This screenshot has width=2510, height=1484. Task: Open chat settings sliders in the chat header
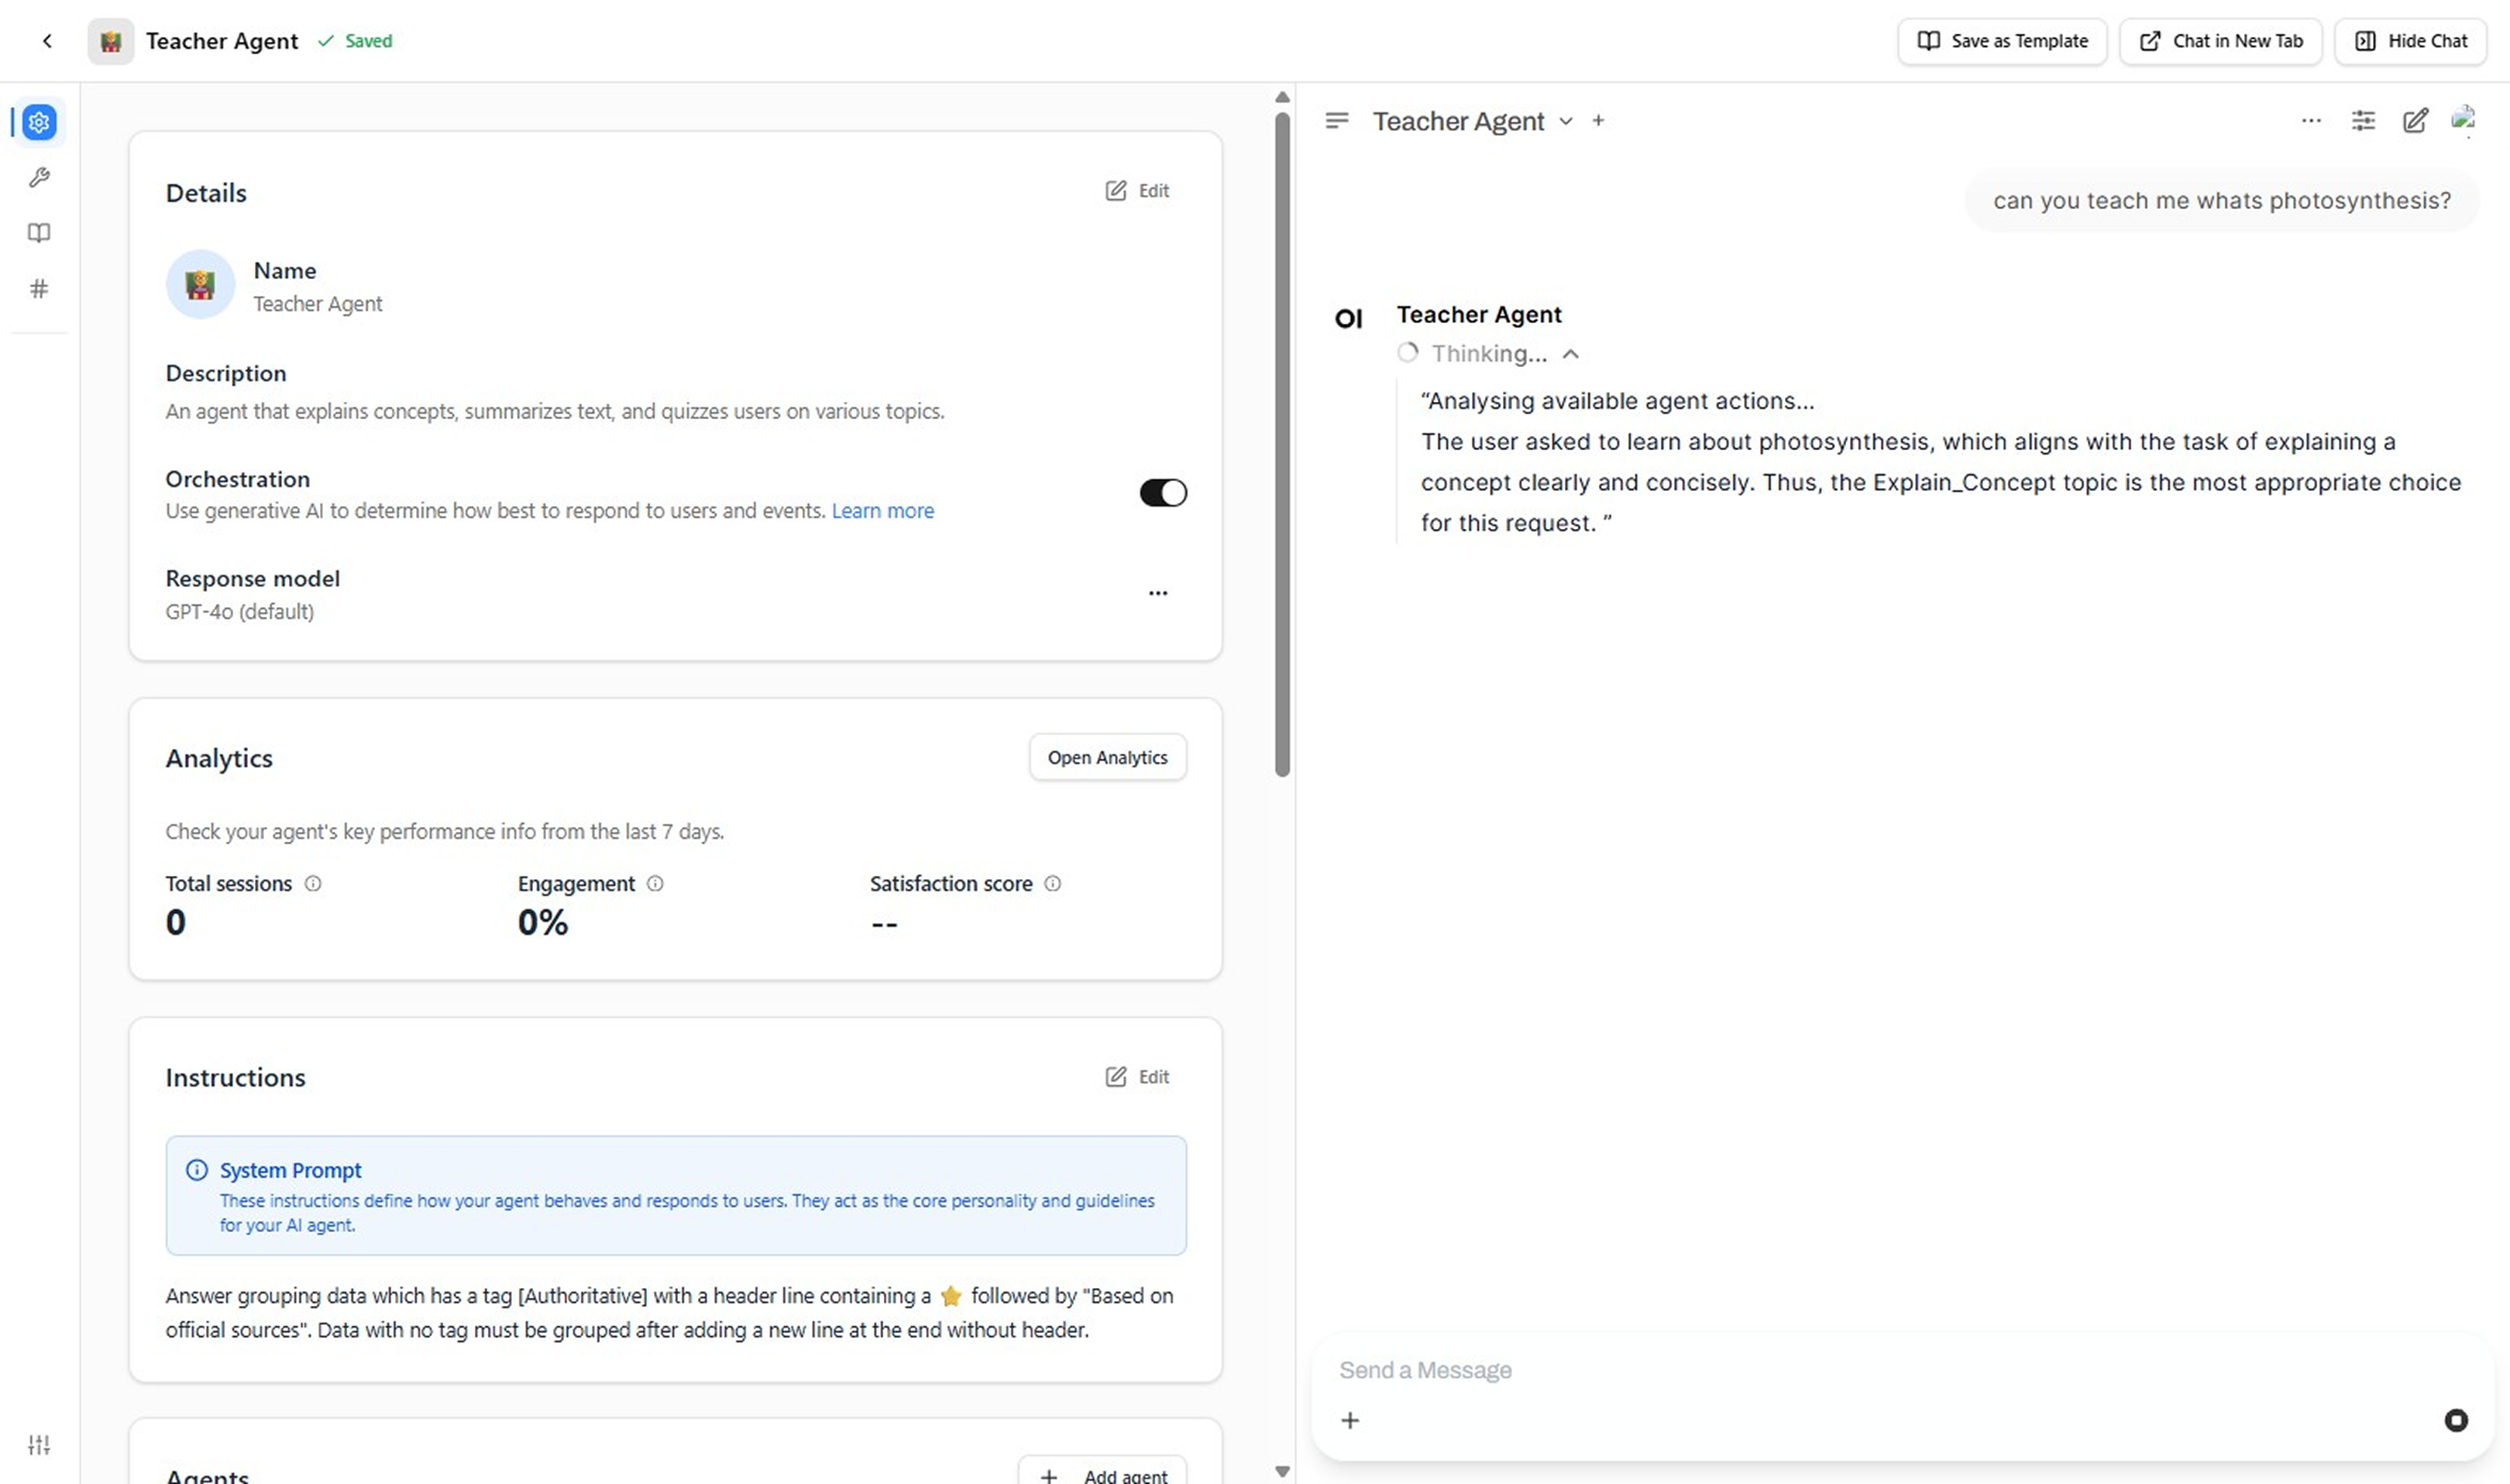[x=2363, y=120]
